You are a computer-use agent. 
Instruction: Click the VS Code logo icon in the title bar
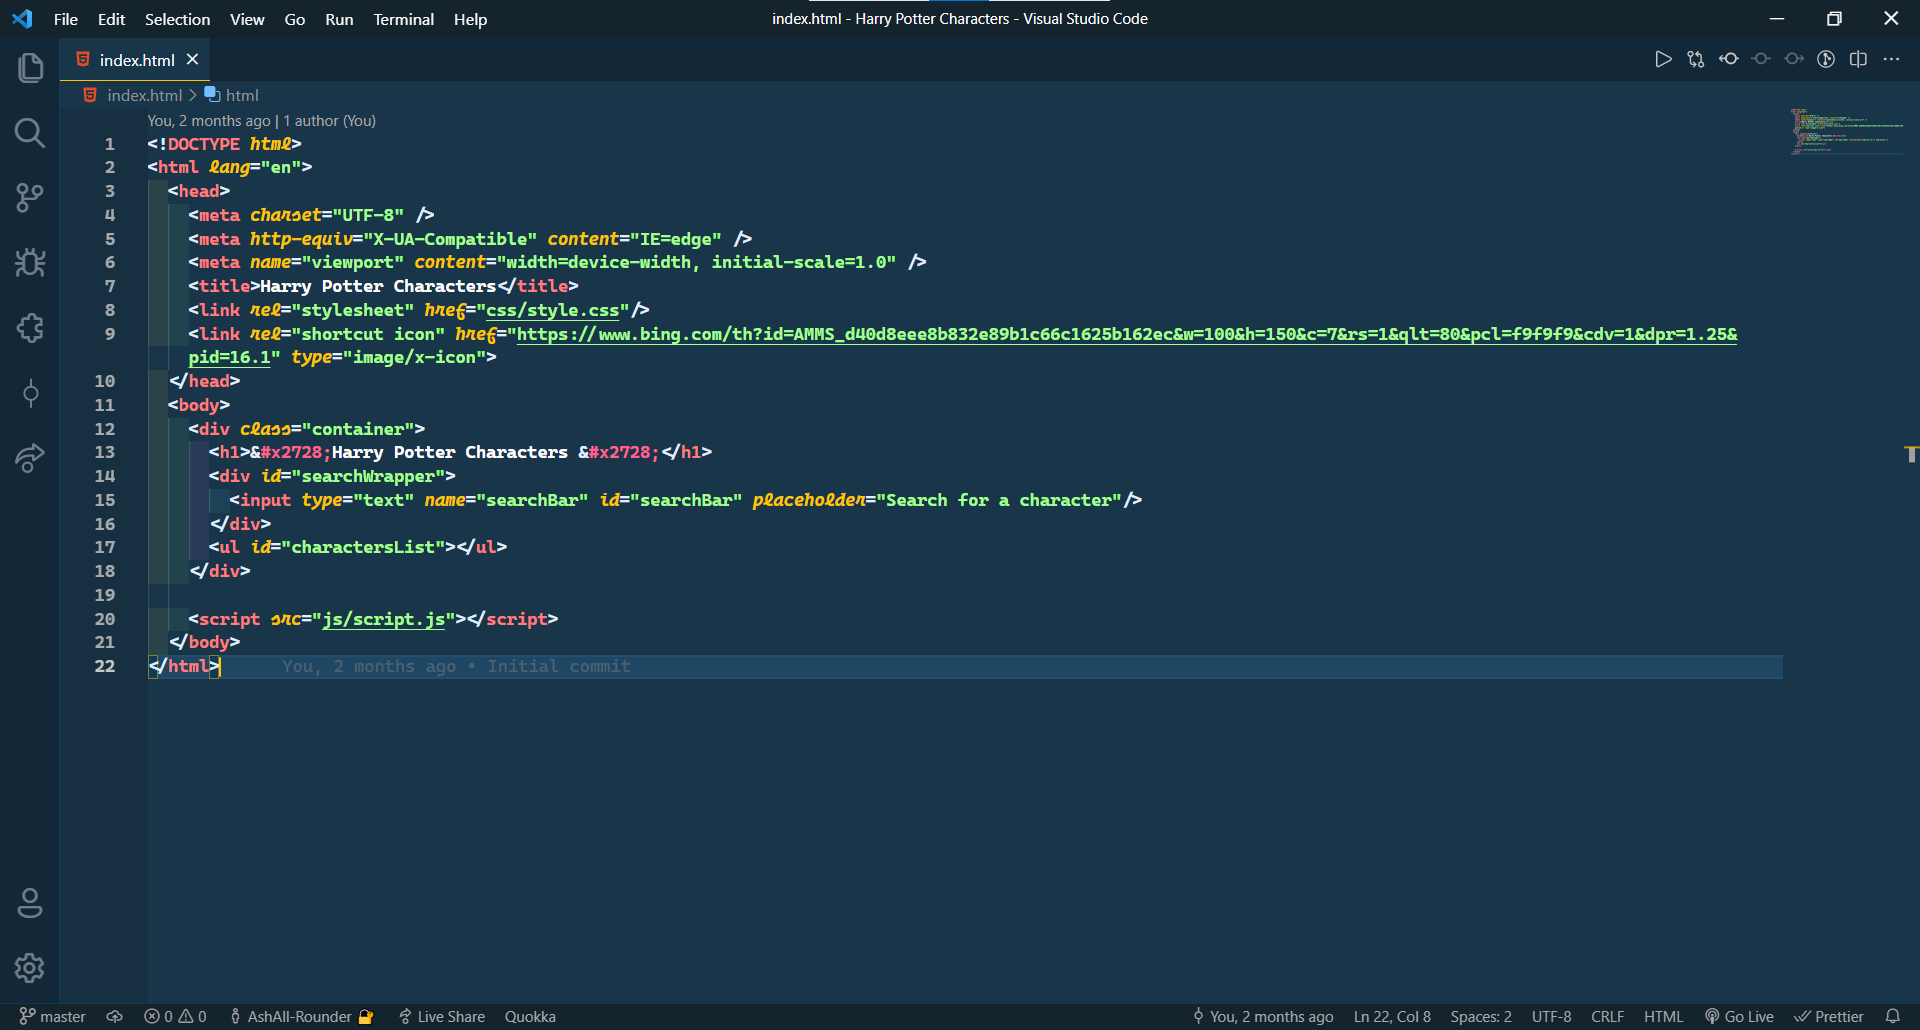[x=22, y=19]
